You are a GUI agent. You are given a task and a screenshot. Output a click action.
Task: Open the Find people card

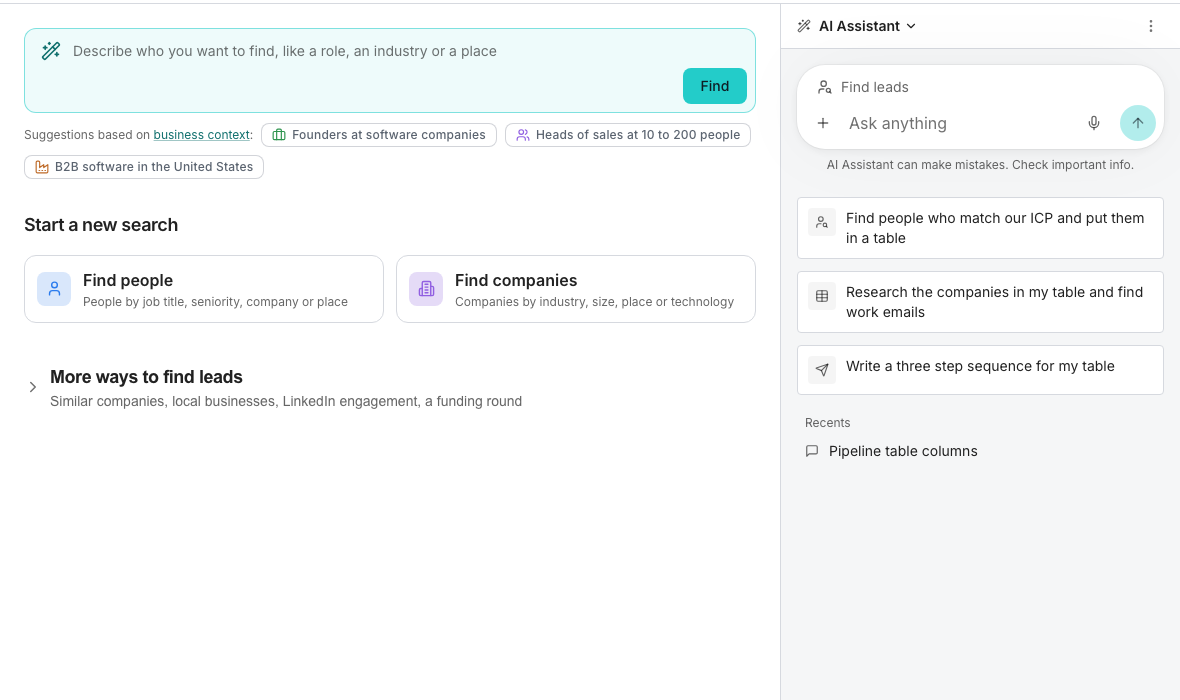204,289
